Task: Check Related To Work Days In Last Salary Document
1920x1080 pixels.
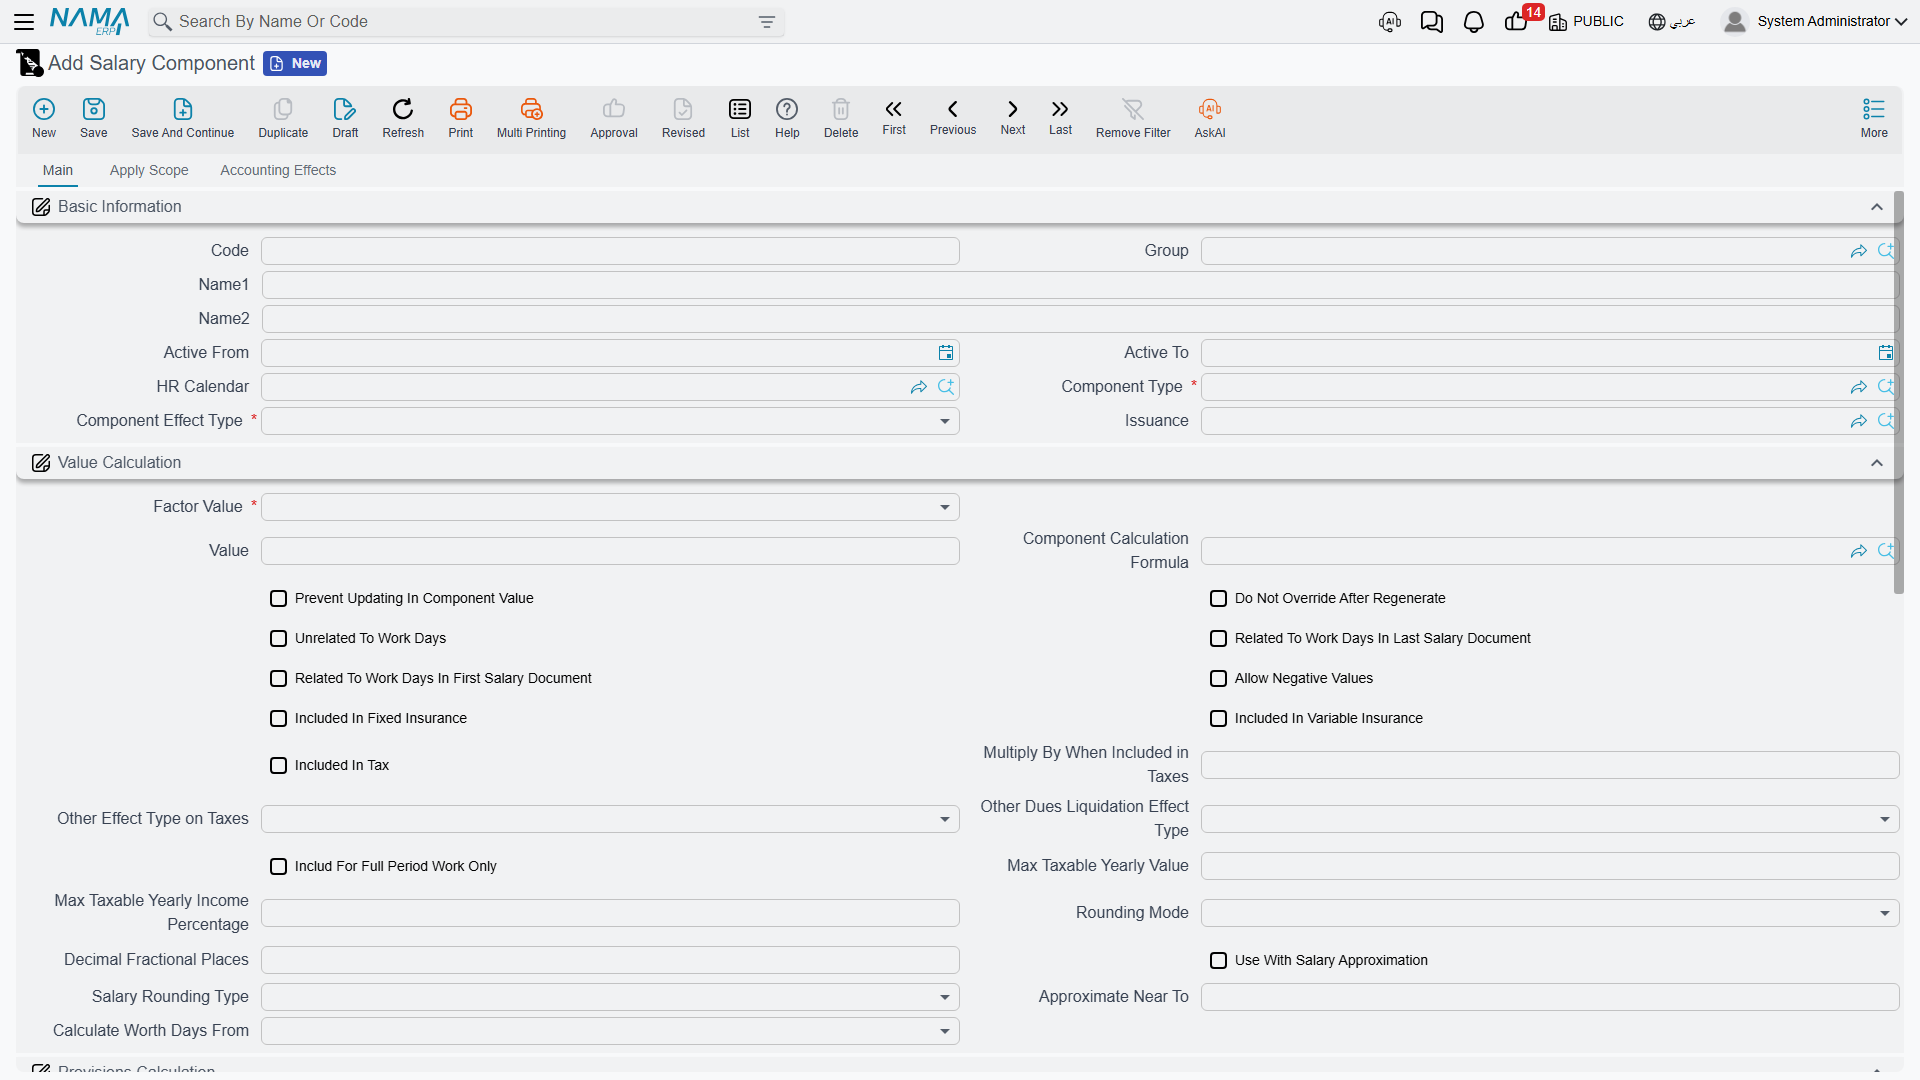Action: (x=1219, y=639)
